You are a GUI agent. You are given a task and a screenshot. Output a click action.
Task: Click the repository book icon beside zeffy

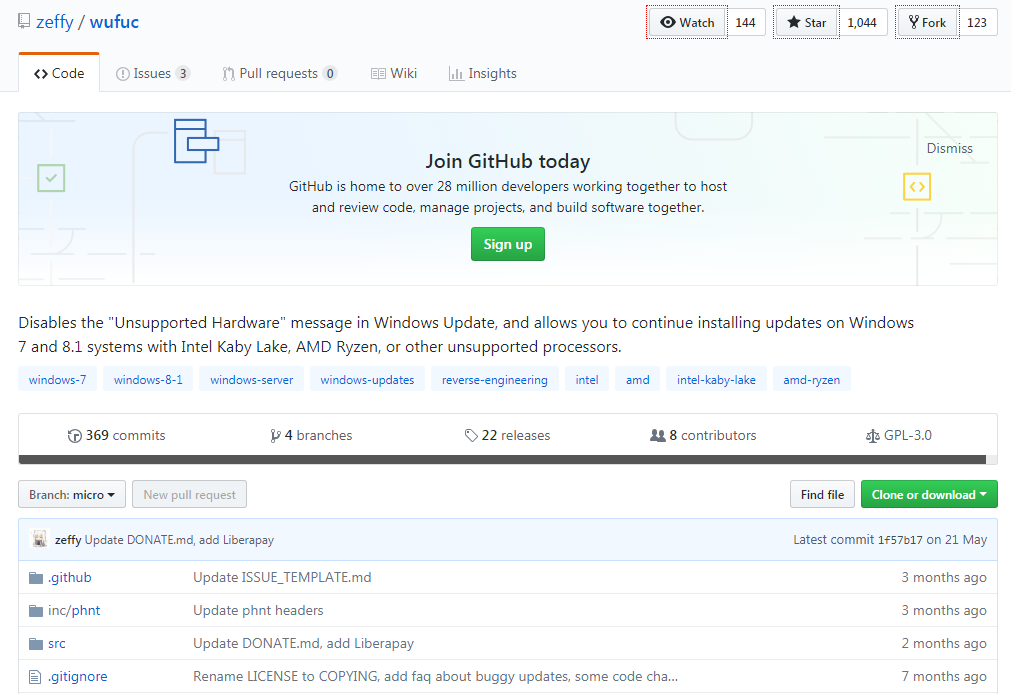tap(24, 21)
